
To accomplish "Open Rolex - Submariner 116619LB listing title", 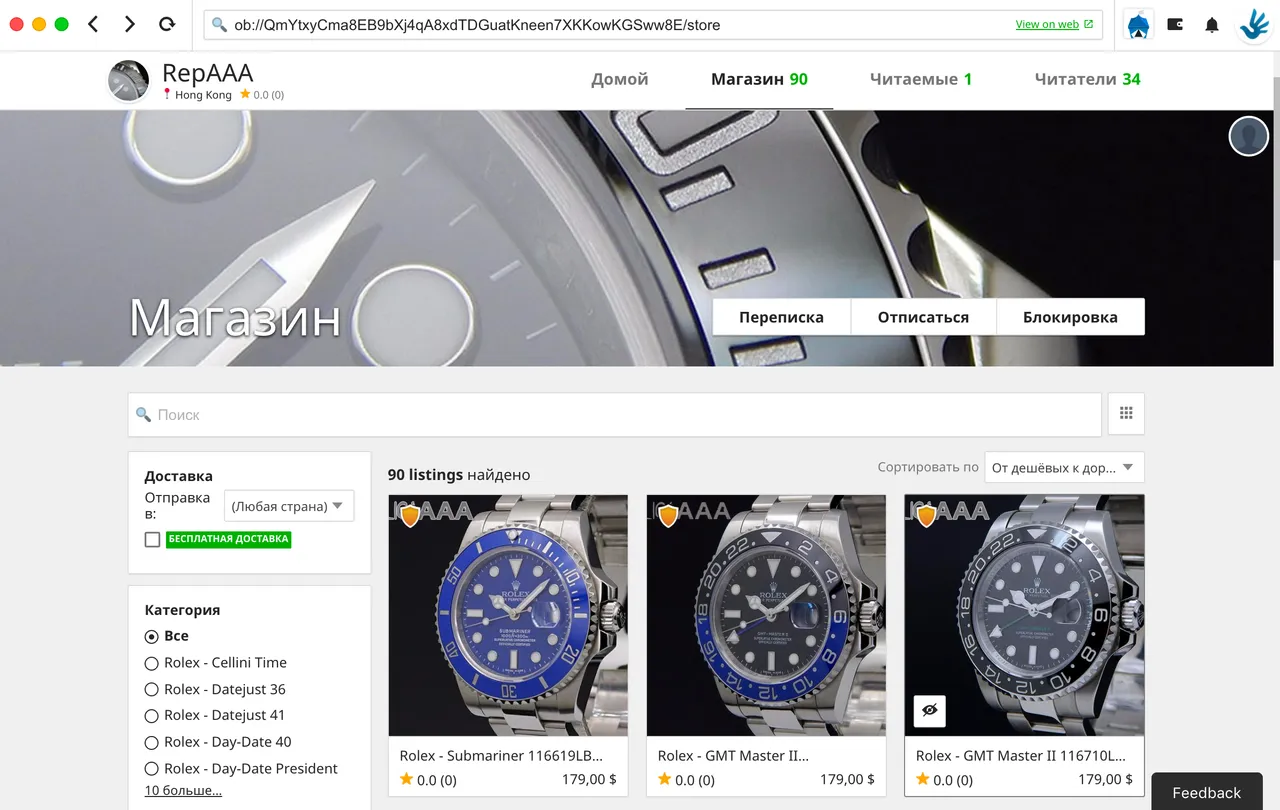I will pos(501,756).
